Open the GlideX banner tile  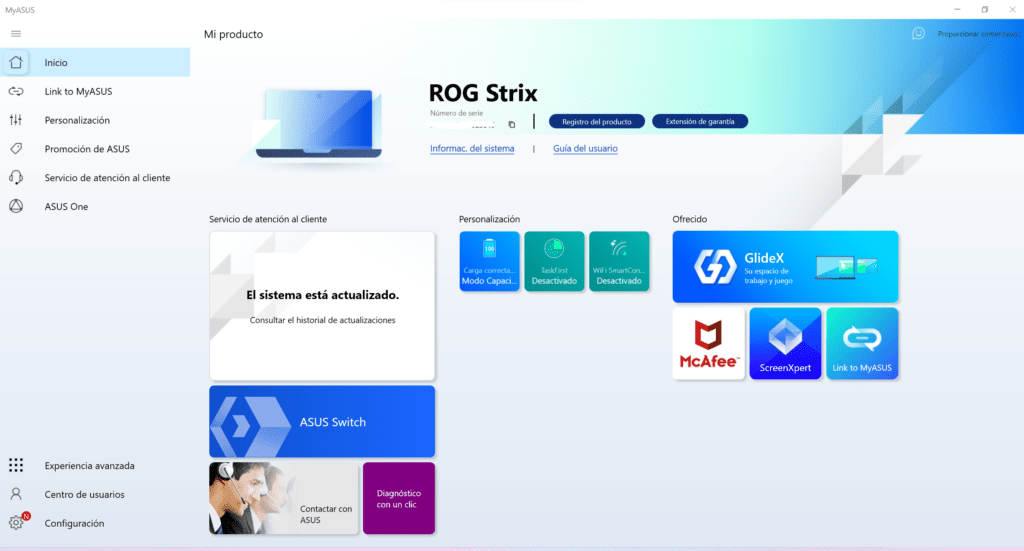785,266
